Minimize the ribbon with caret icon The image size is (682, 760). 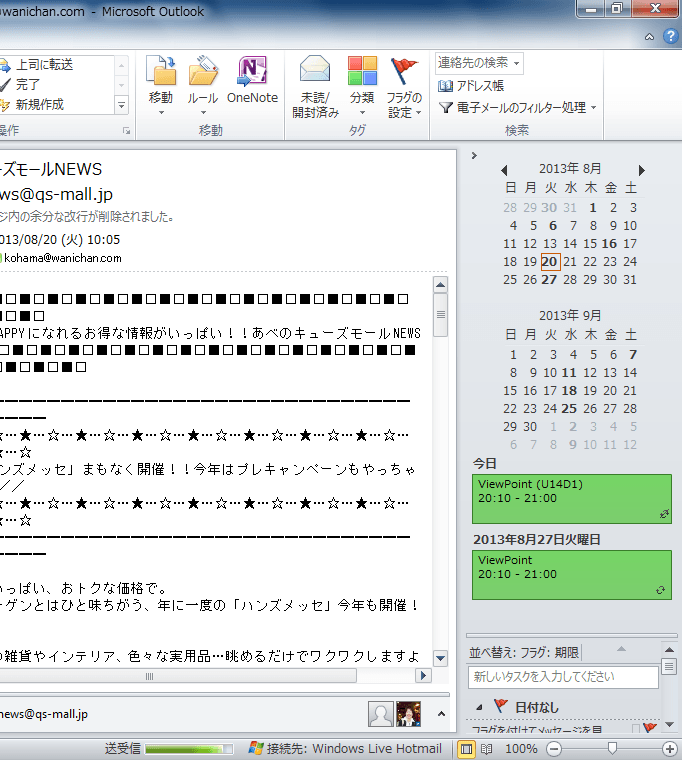(x=650, y=36)
